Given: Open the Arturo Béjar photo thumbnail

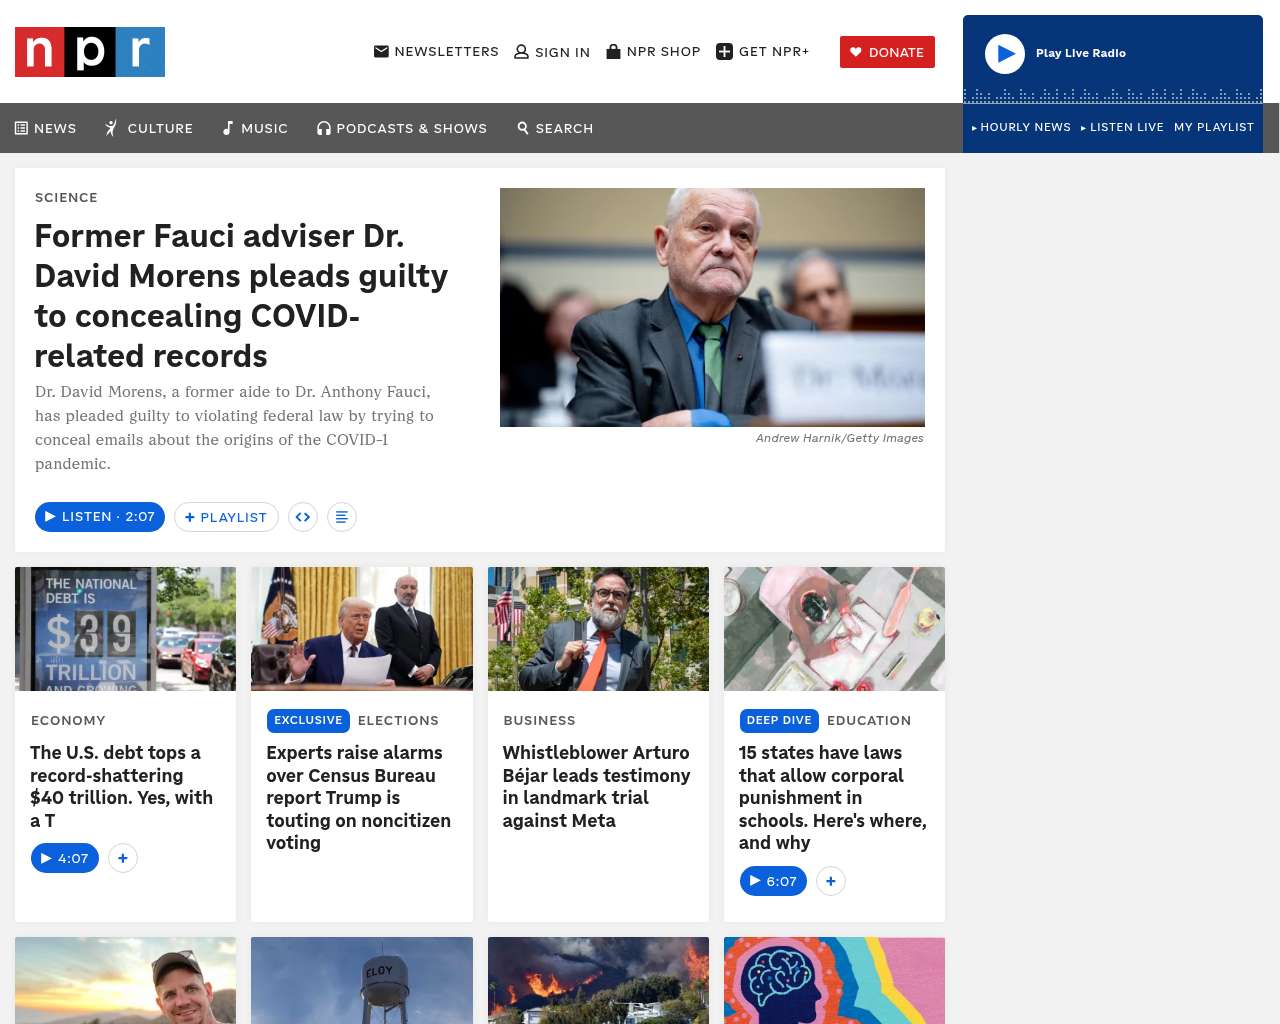Looking at the screenshot, I should tap(598, 629).
